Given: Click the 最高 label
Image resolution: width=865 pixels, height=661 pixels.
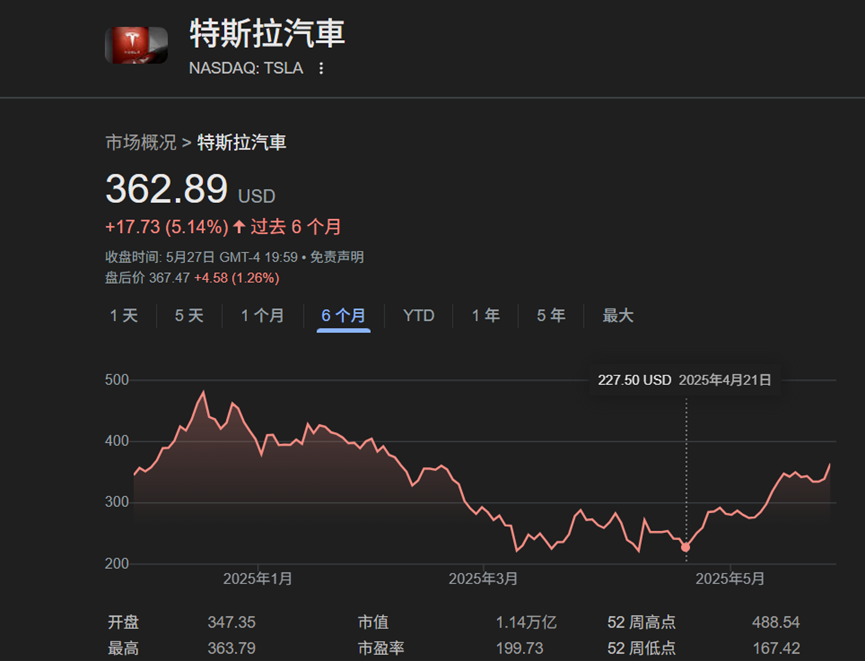Looking at the screenshot, I should 123,648.
